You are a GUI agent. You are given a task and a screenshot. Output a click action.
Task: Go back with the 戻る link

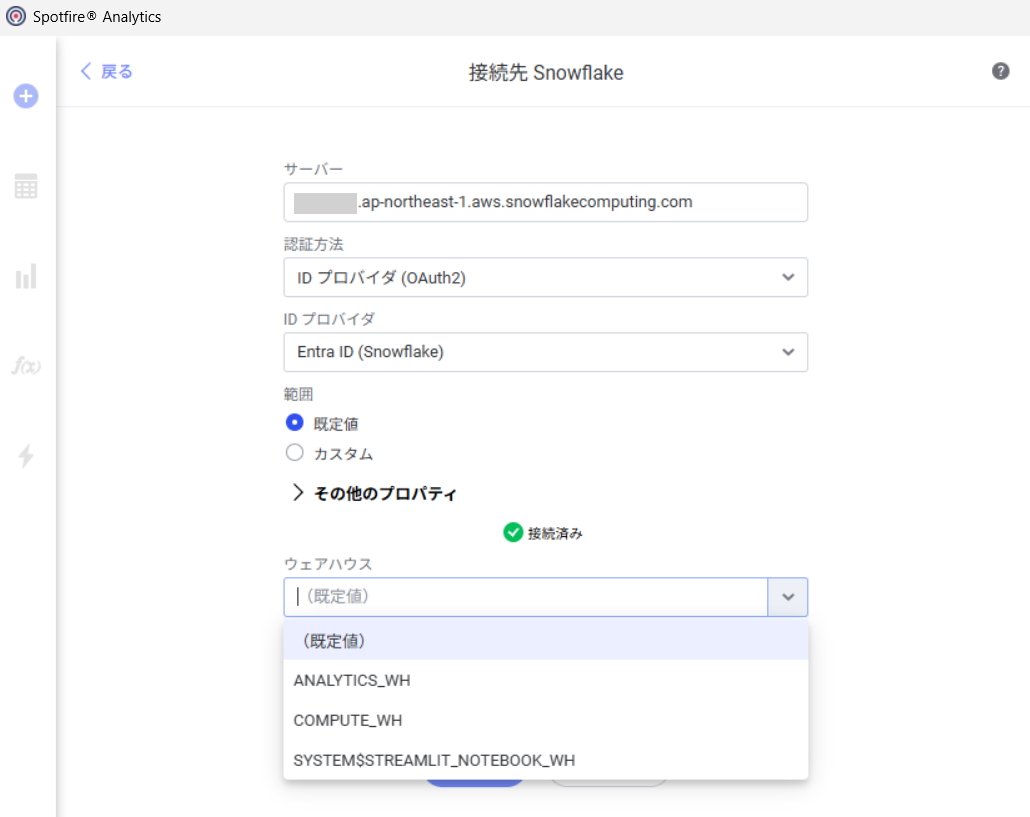tap(107, 71)
